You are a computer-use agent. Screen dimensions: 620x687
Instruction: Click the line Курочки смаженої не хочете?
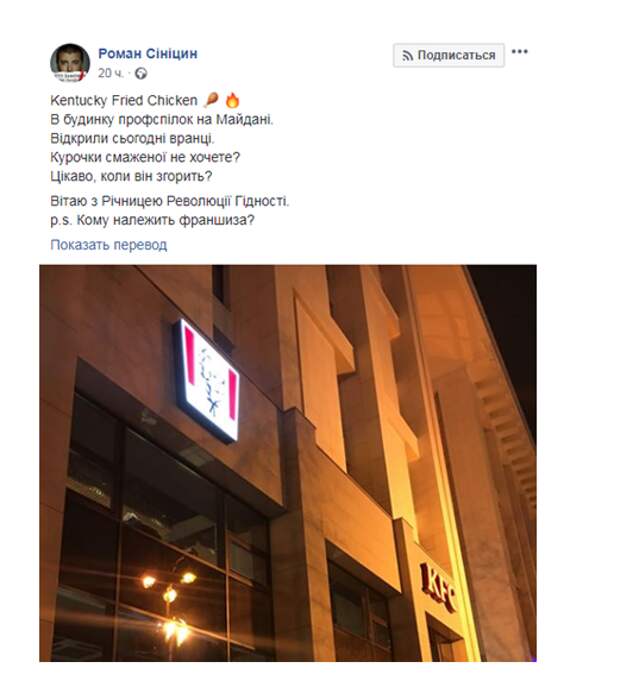pyautogui.click(x=145, y=157)
